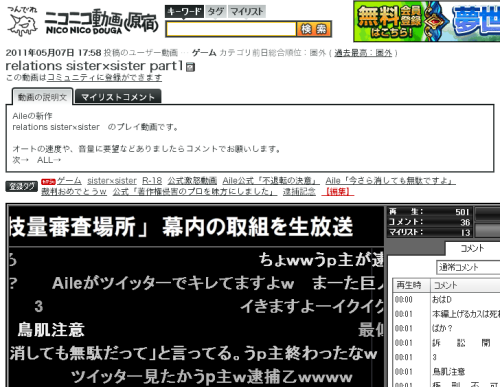
Task: Select the comment row おはD
Action: [x=447, y=300]
